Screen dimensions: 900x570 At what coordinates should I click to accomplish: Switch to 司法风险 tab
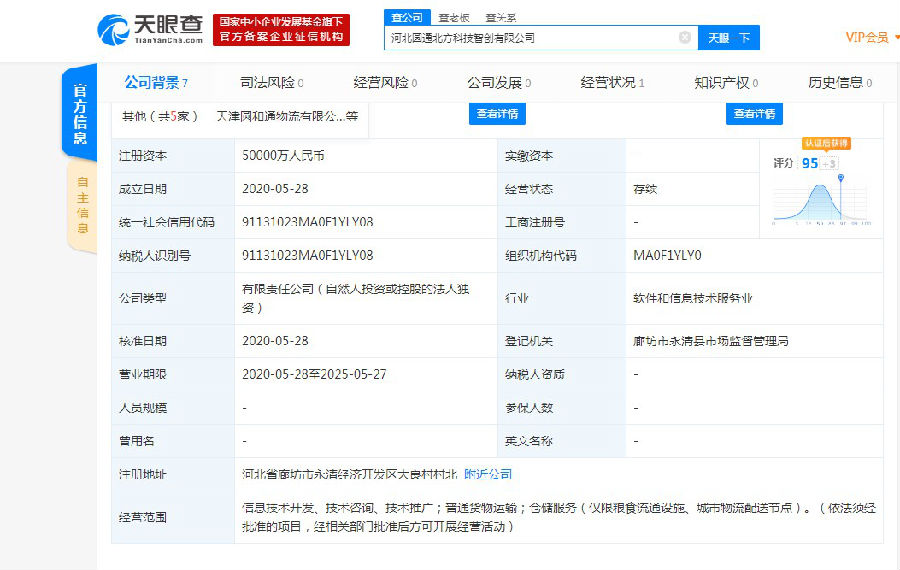pos(271,83)
